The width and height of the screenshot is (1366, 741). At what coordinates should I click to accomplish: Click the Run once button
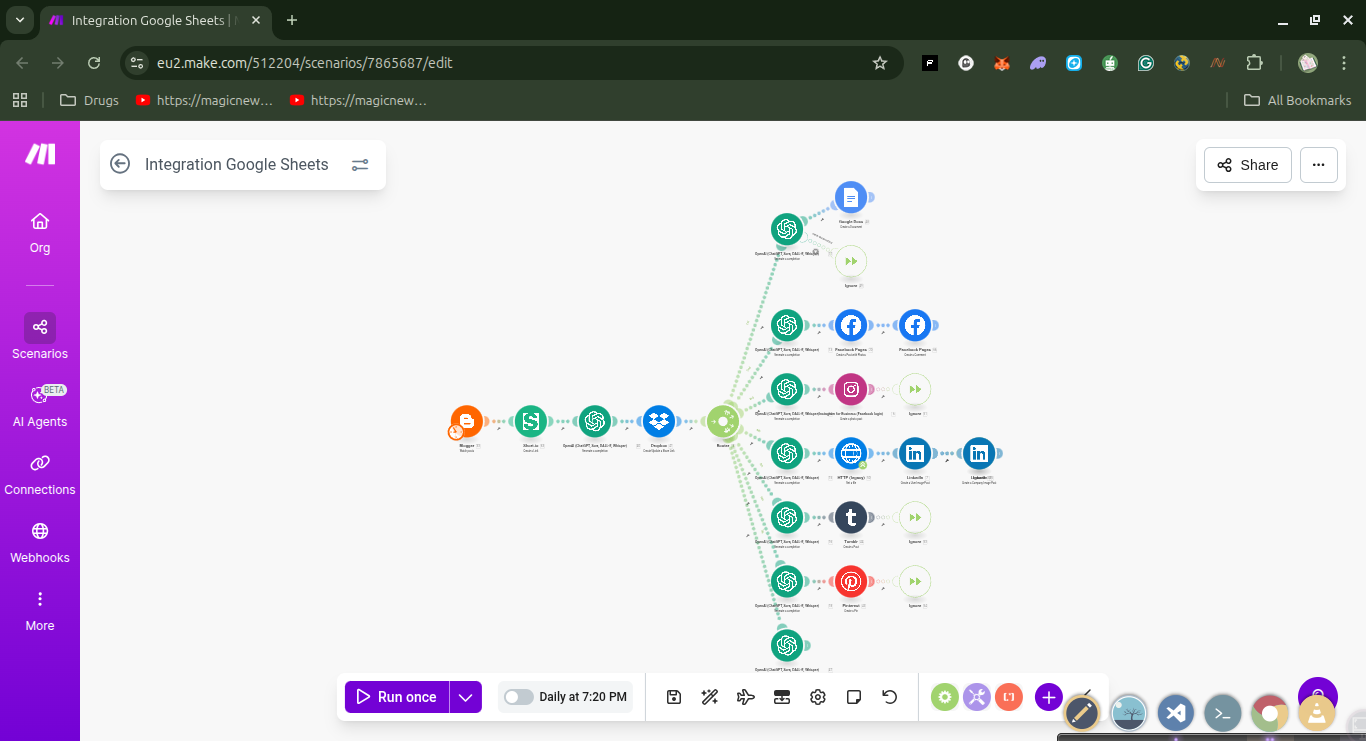[397, 697]
